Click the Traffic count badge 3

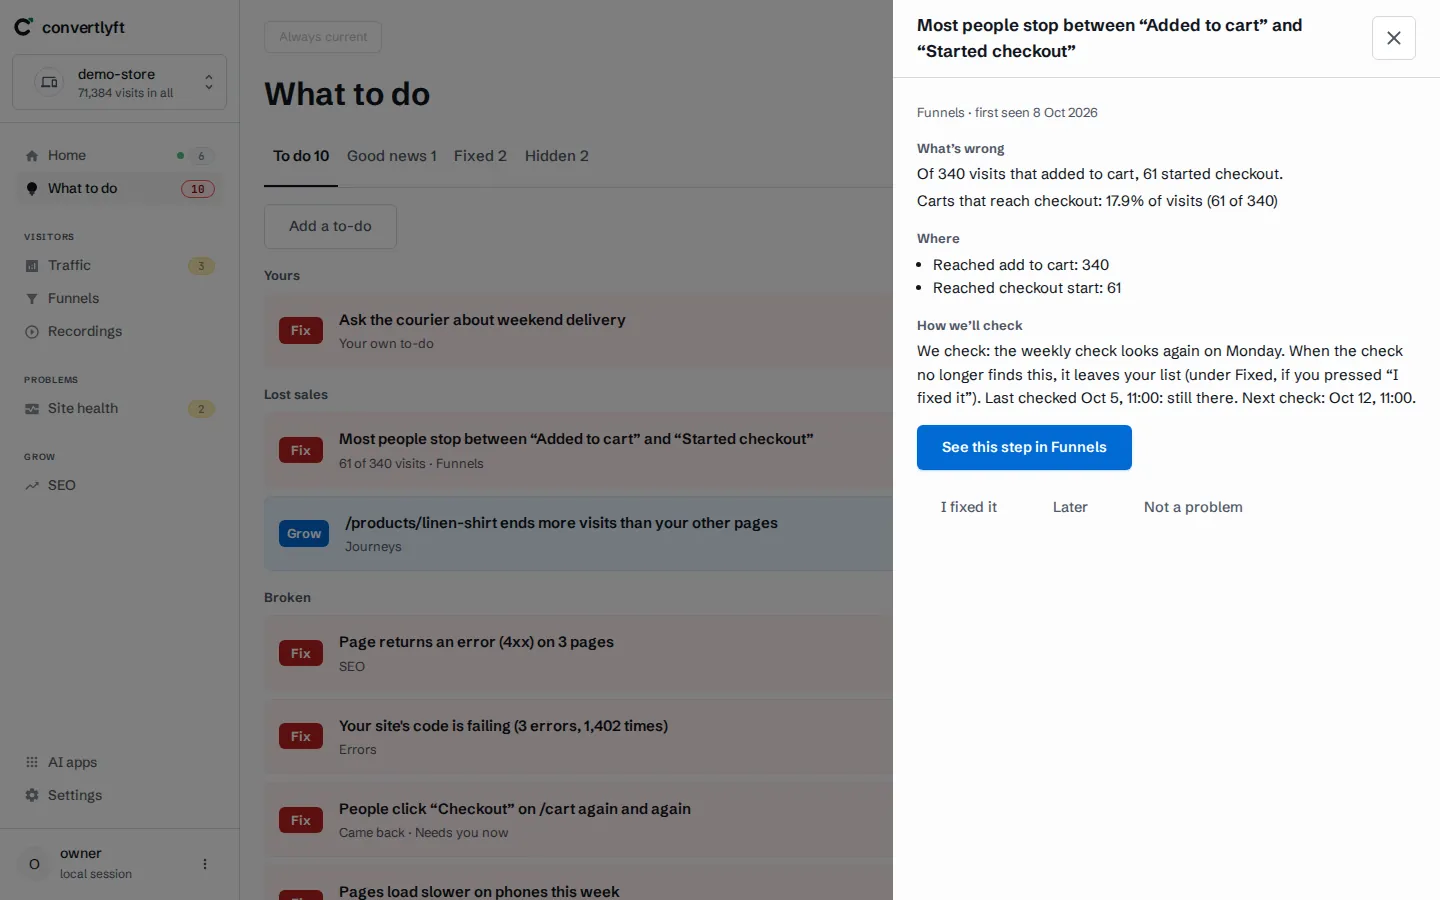point(201,266)
